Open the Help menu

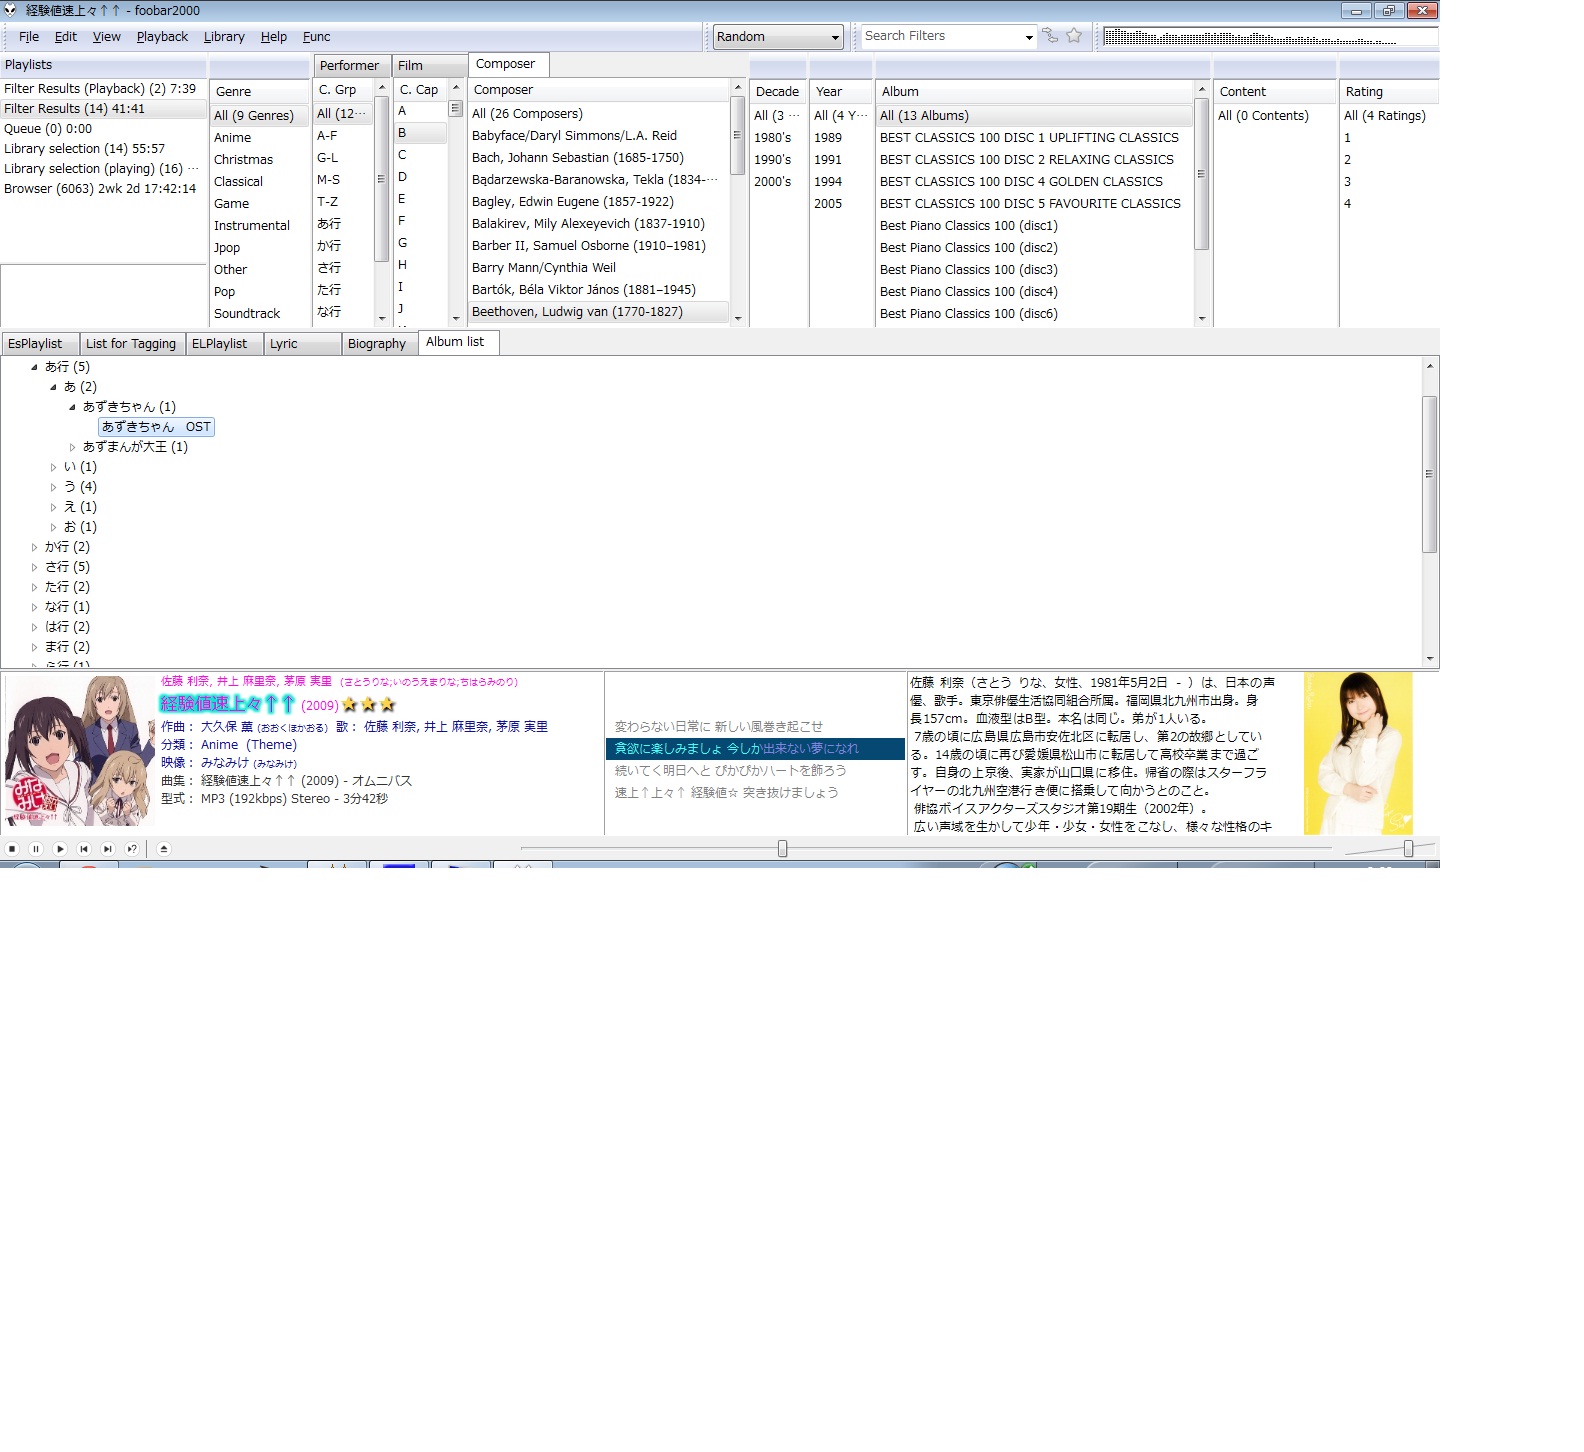(274, 37)
